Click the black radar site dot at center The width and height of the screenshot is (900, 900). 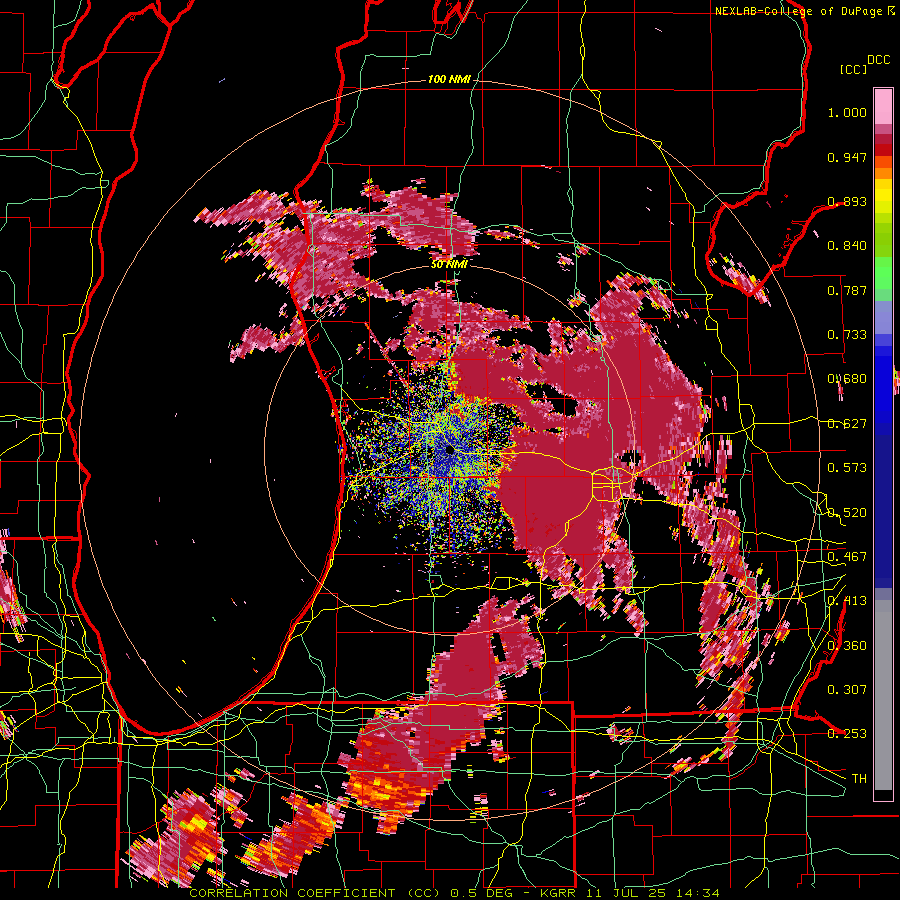450,451
